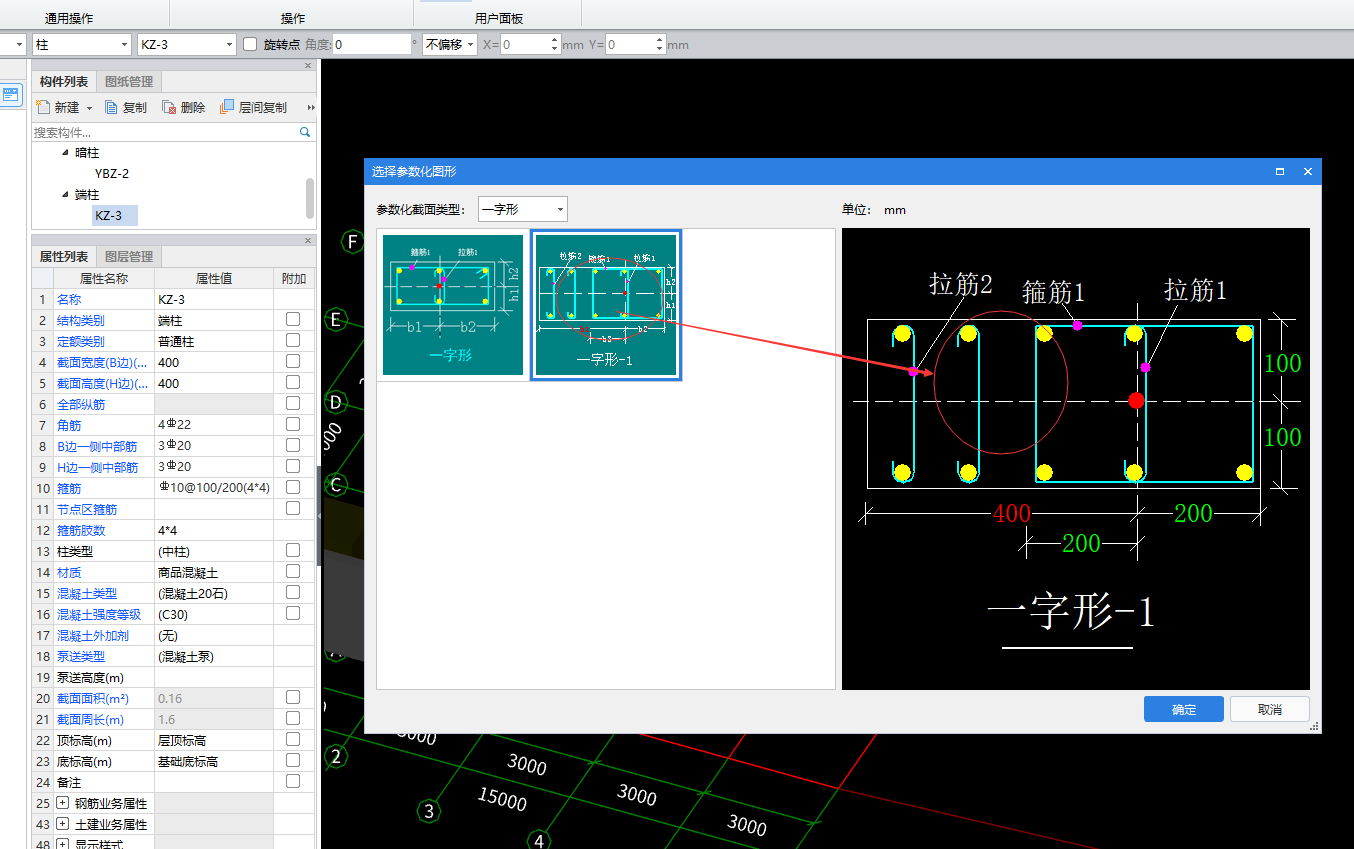The width and height of the screenshot is (1354, 849).
Task: Increase the X offset stepper
Action: 555,40
